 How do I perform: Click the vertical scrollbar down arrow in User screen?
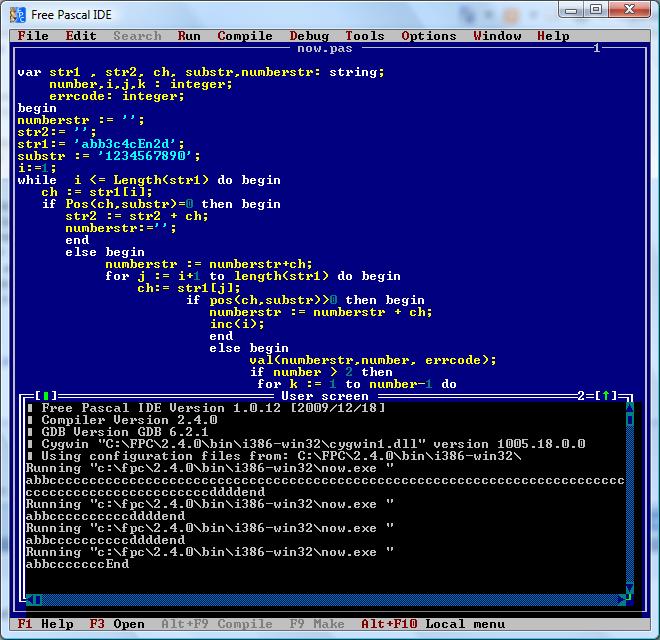click(630, 589)
